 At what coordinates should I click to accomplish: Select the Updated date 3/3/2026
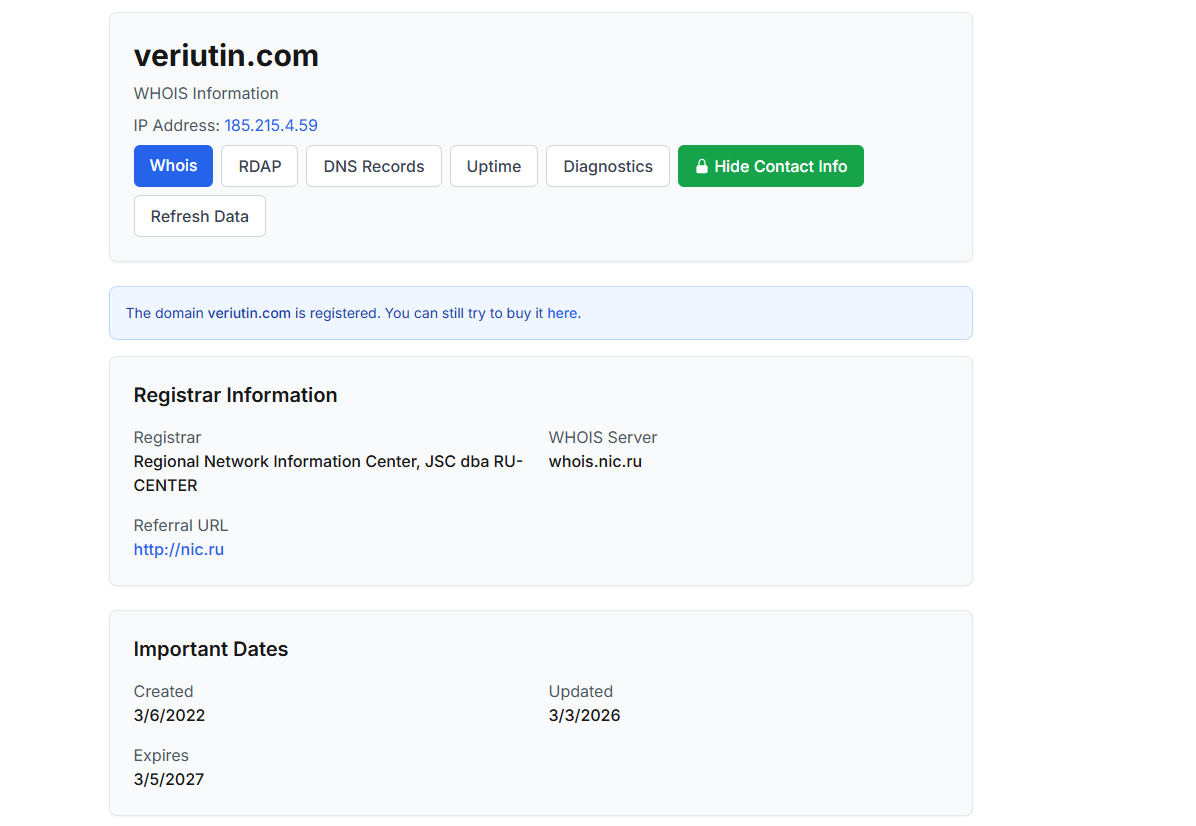click(x=584, y=715)
